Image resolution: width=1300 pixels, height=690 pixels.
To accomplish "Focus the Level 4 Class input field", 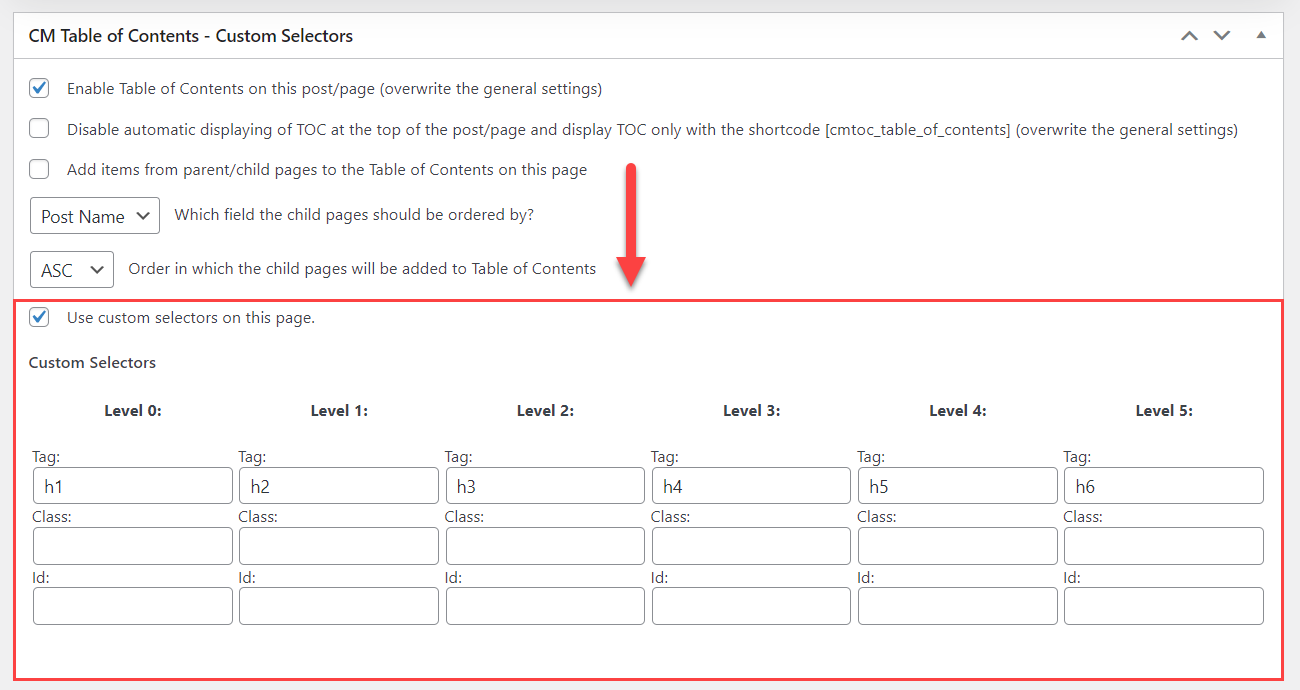I will (x=958, y=546).
